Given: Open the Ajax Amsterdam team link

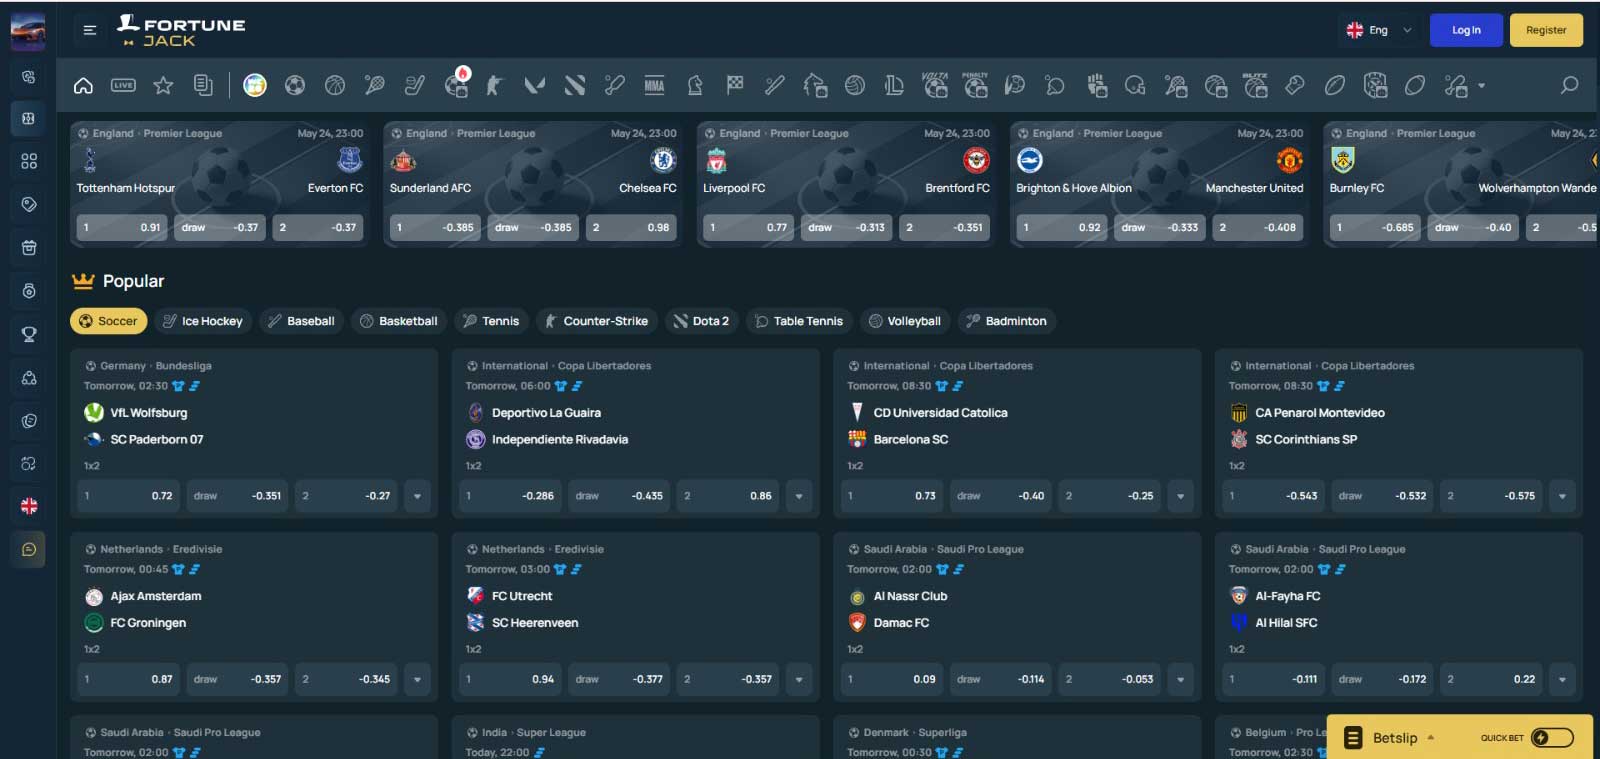Looking at the screenshot, I should click(x=156, y=596).
